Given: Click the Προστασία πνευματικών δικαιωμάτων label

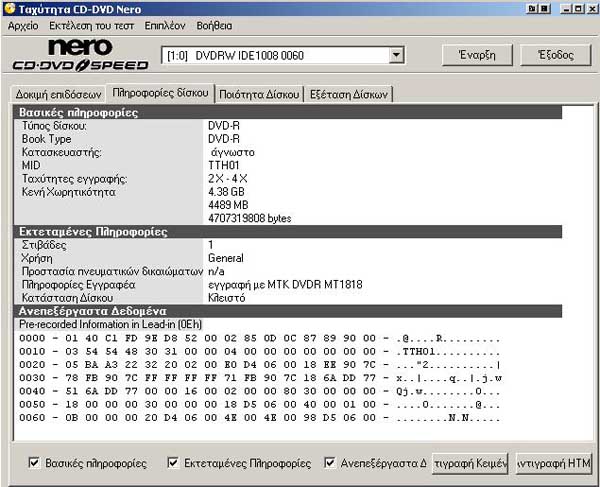Looking at the screenshot, I should tap(112, 272).
